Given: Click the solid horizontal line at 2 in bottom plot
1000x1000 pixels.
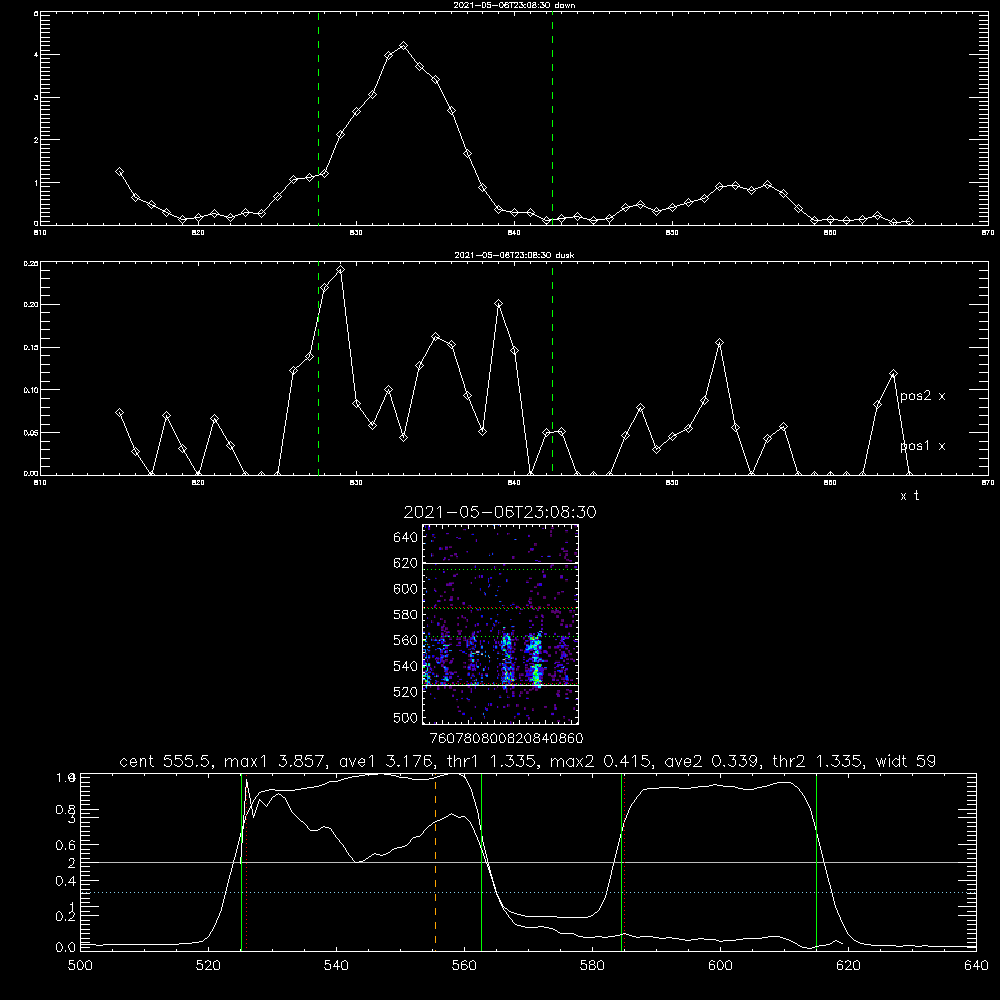Looking at the screenshot, I should click(x=527, y=862).
